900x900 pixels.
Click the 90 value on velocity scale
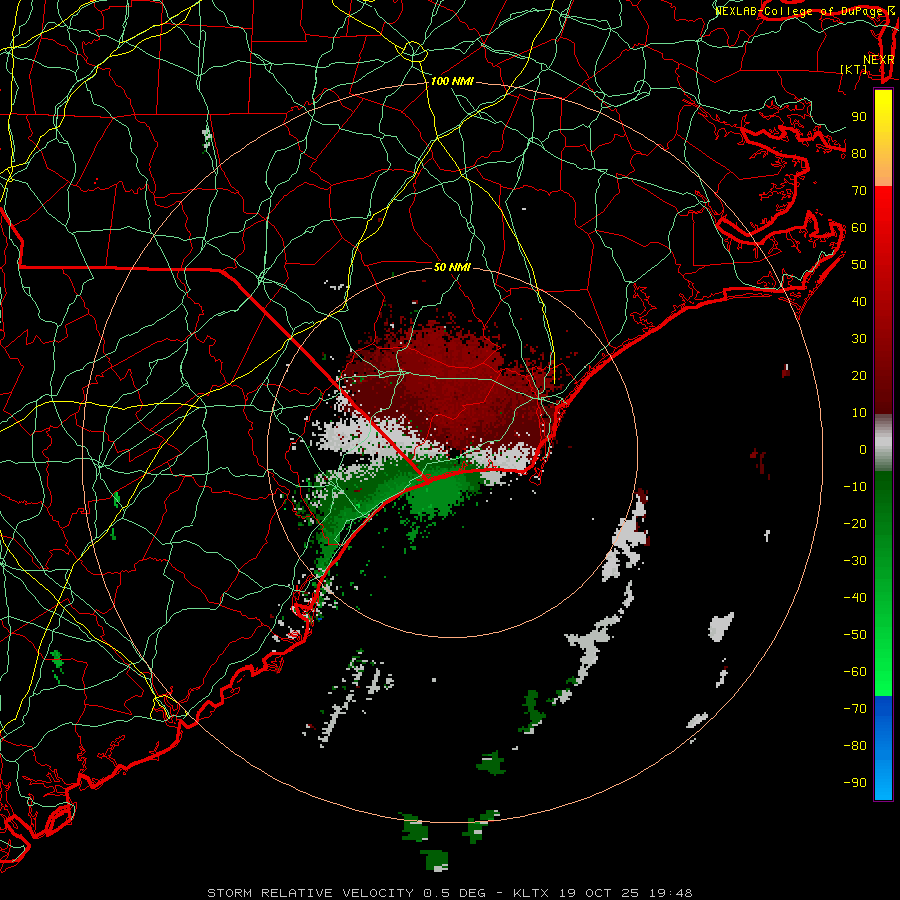point(859,117)
